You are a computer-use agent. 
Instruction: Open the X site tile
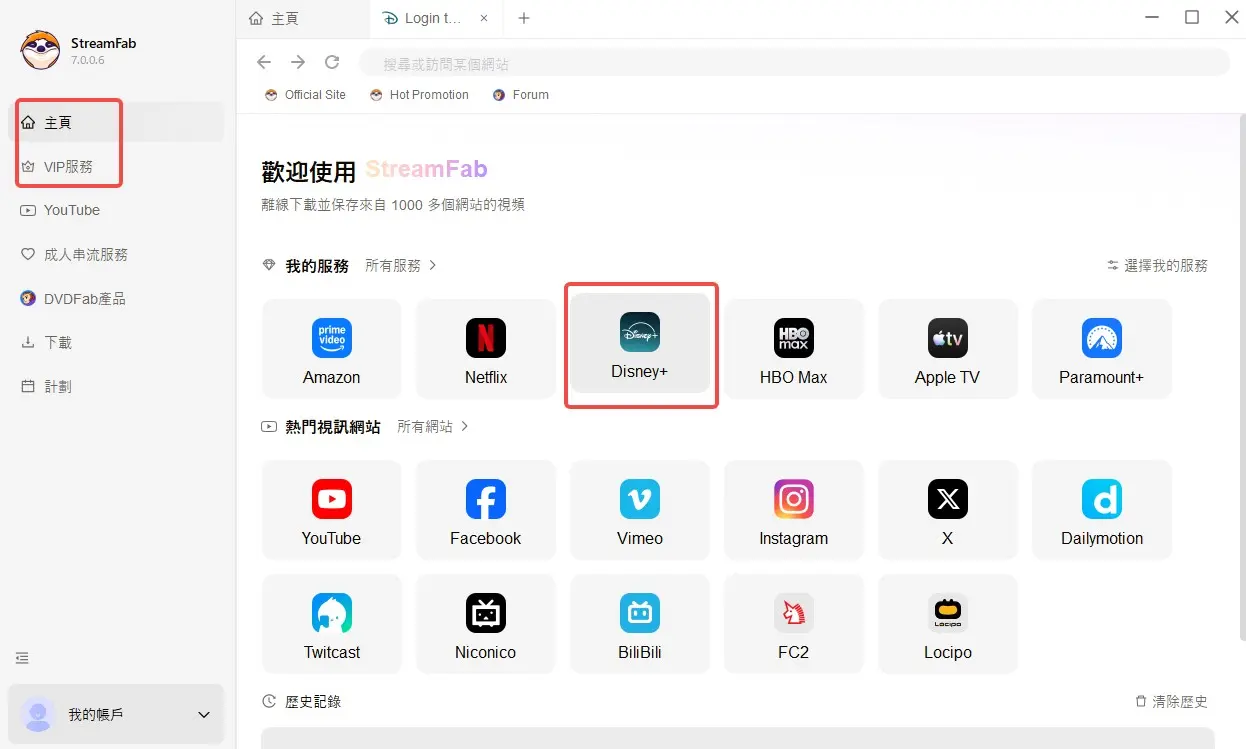pyautogui.click(x=948, y=510)
